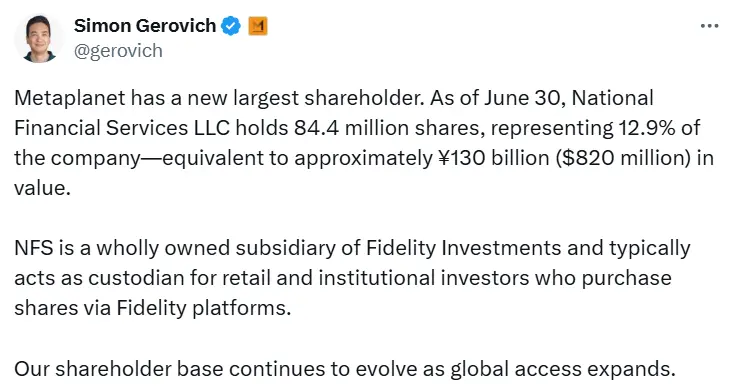
Task: Click the "¥130 billion" amount
Action: pyautogui.click(x=494, y=158)
